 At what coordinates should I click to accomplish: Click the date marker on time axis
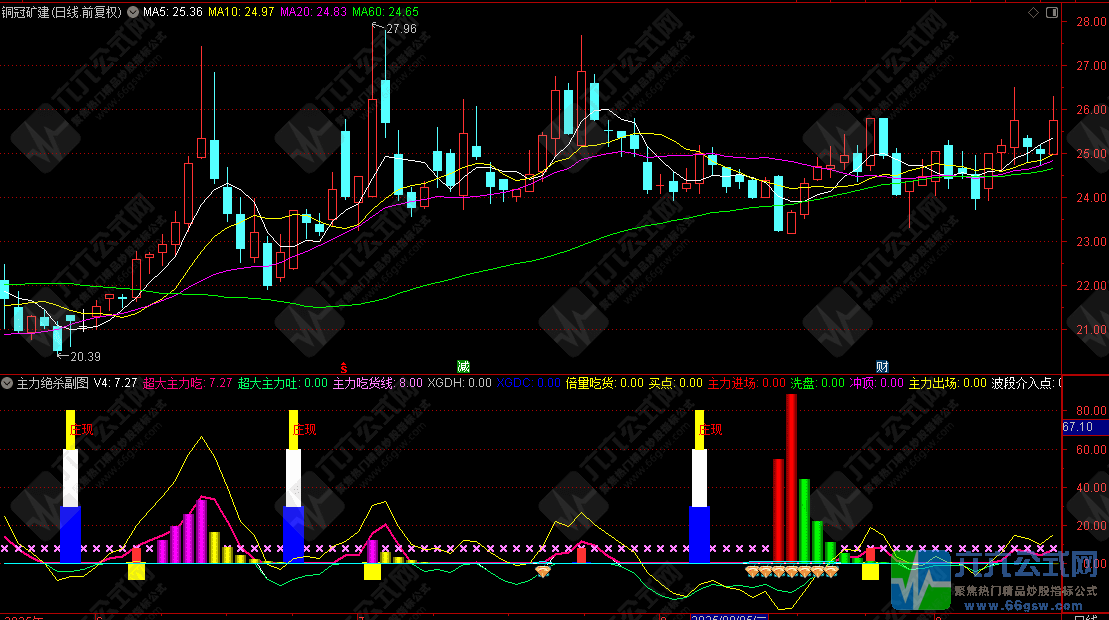tap(738, 615)
